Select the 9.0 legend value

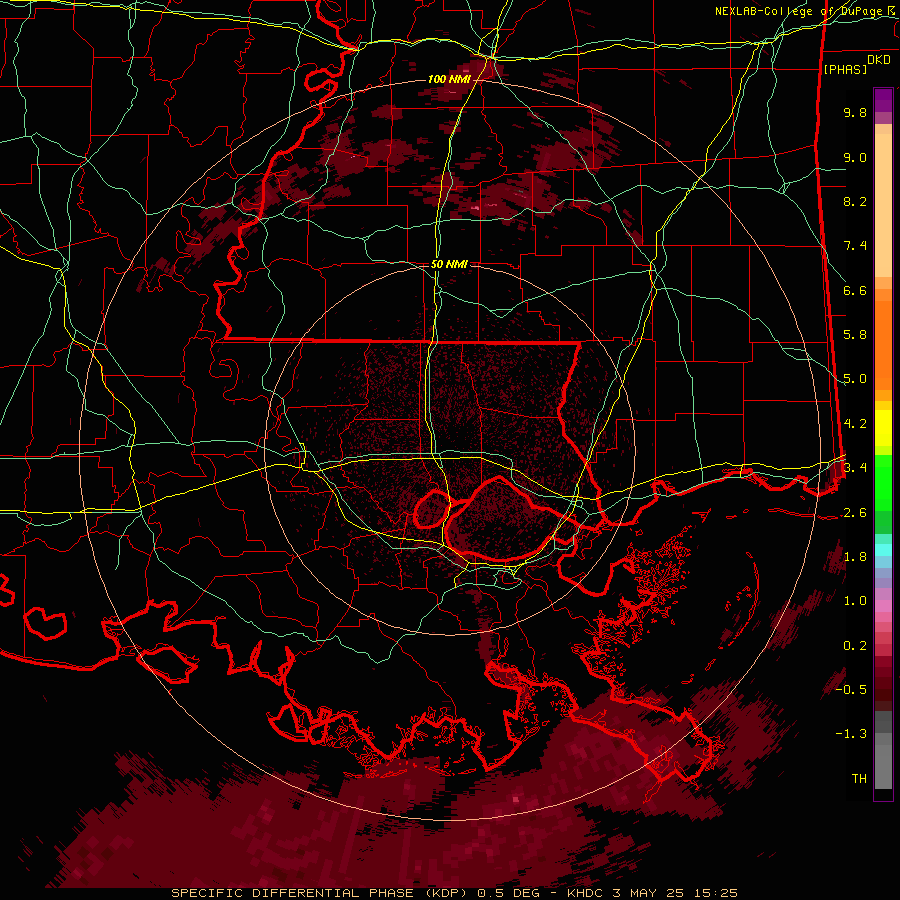tap(855, 158)
